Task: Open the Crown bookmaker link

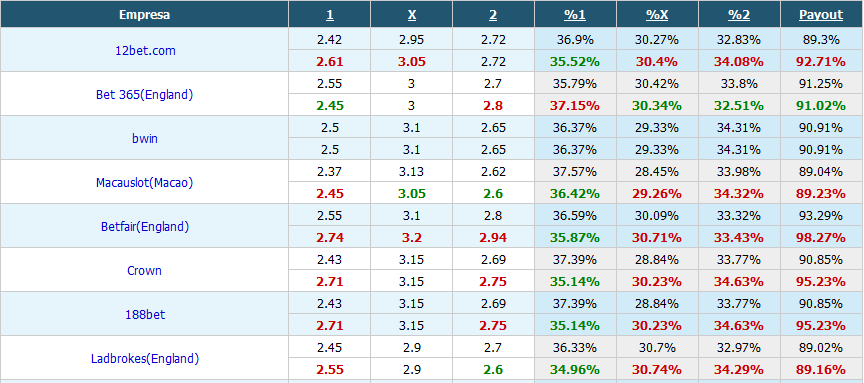Action: coord(144,271)
